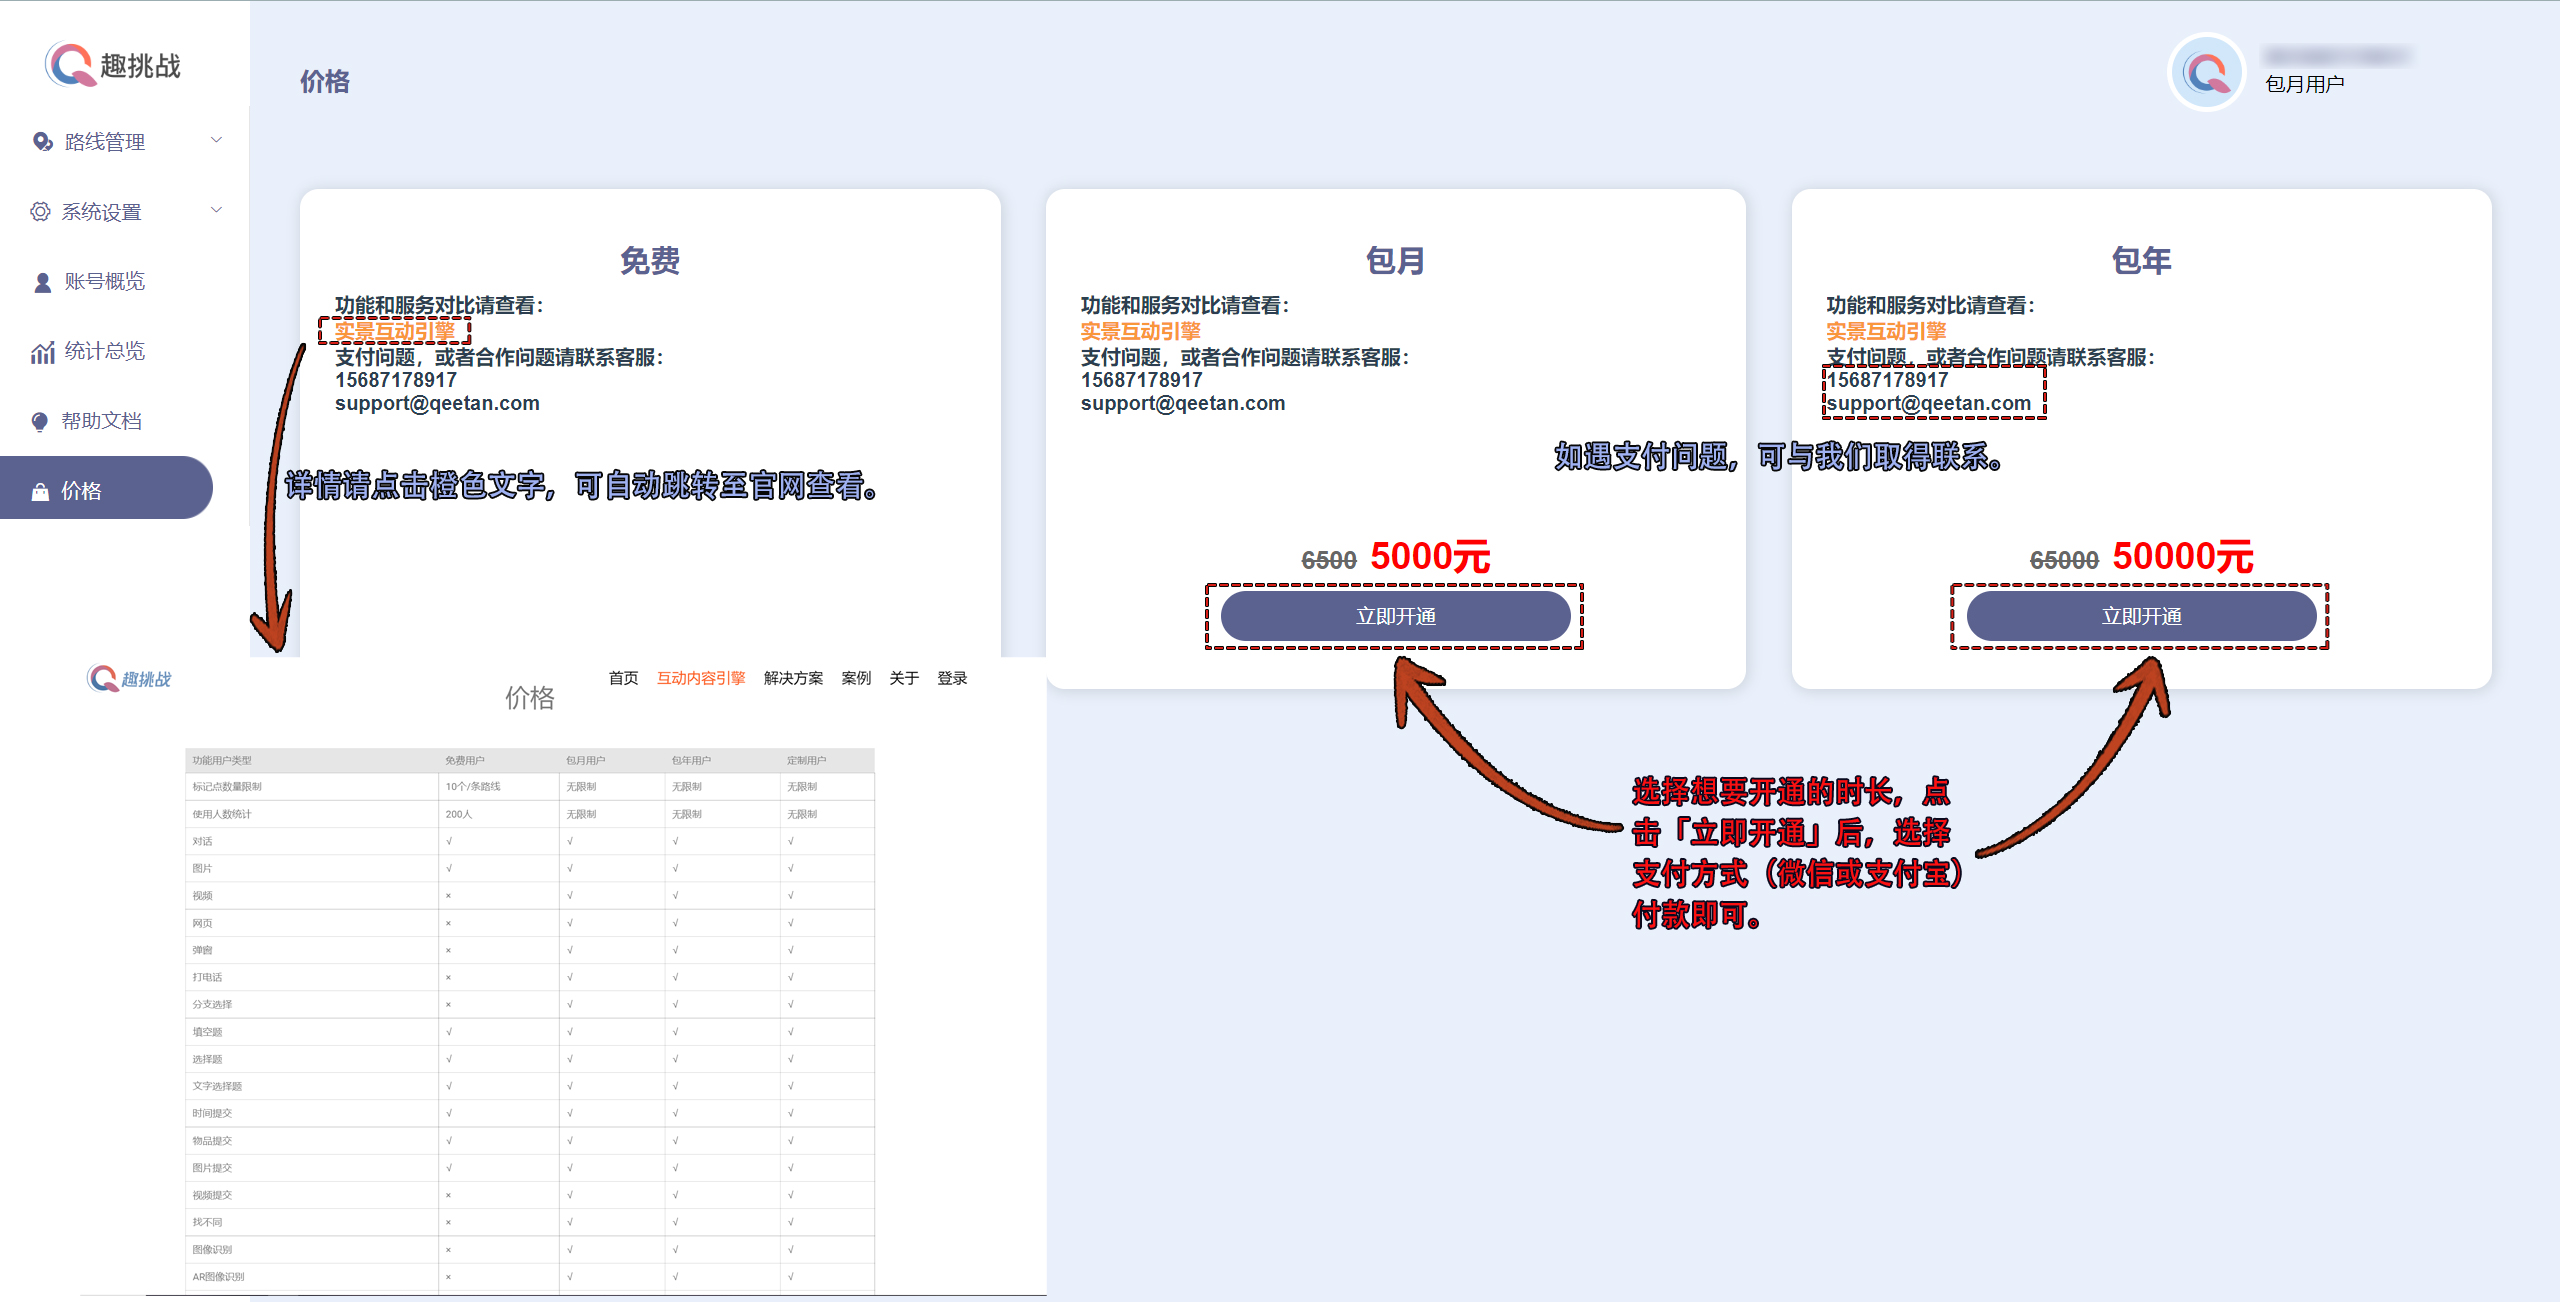
Task: Open 帮助文档 menu item
Action: (x=101, y=421)
